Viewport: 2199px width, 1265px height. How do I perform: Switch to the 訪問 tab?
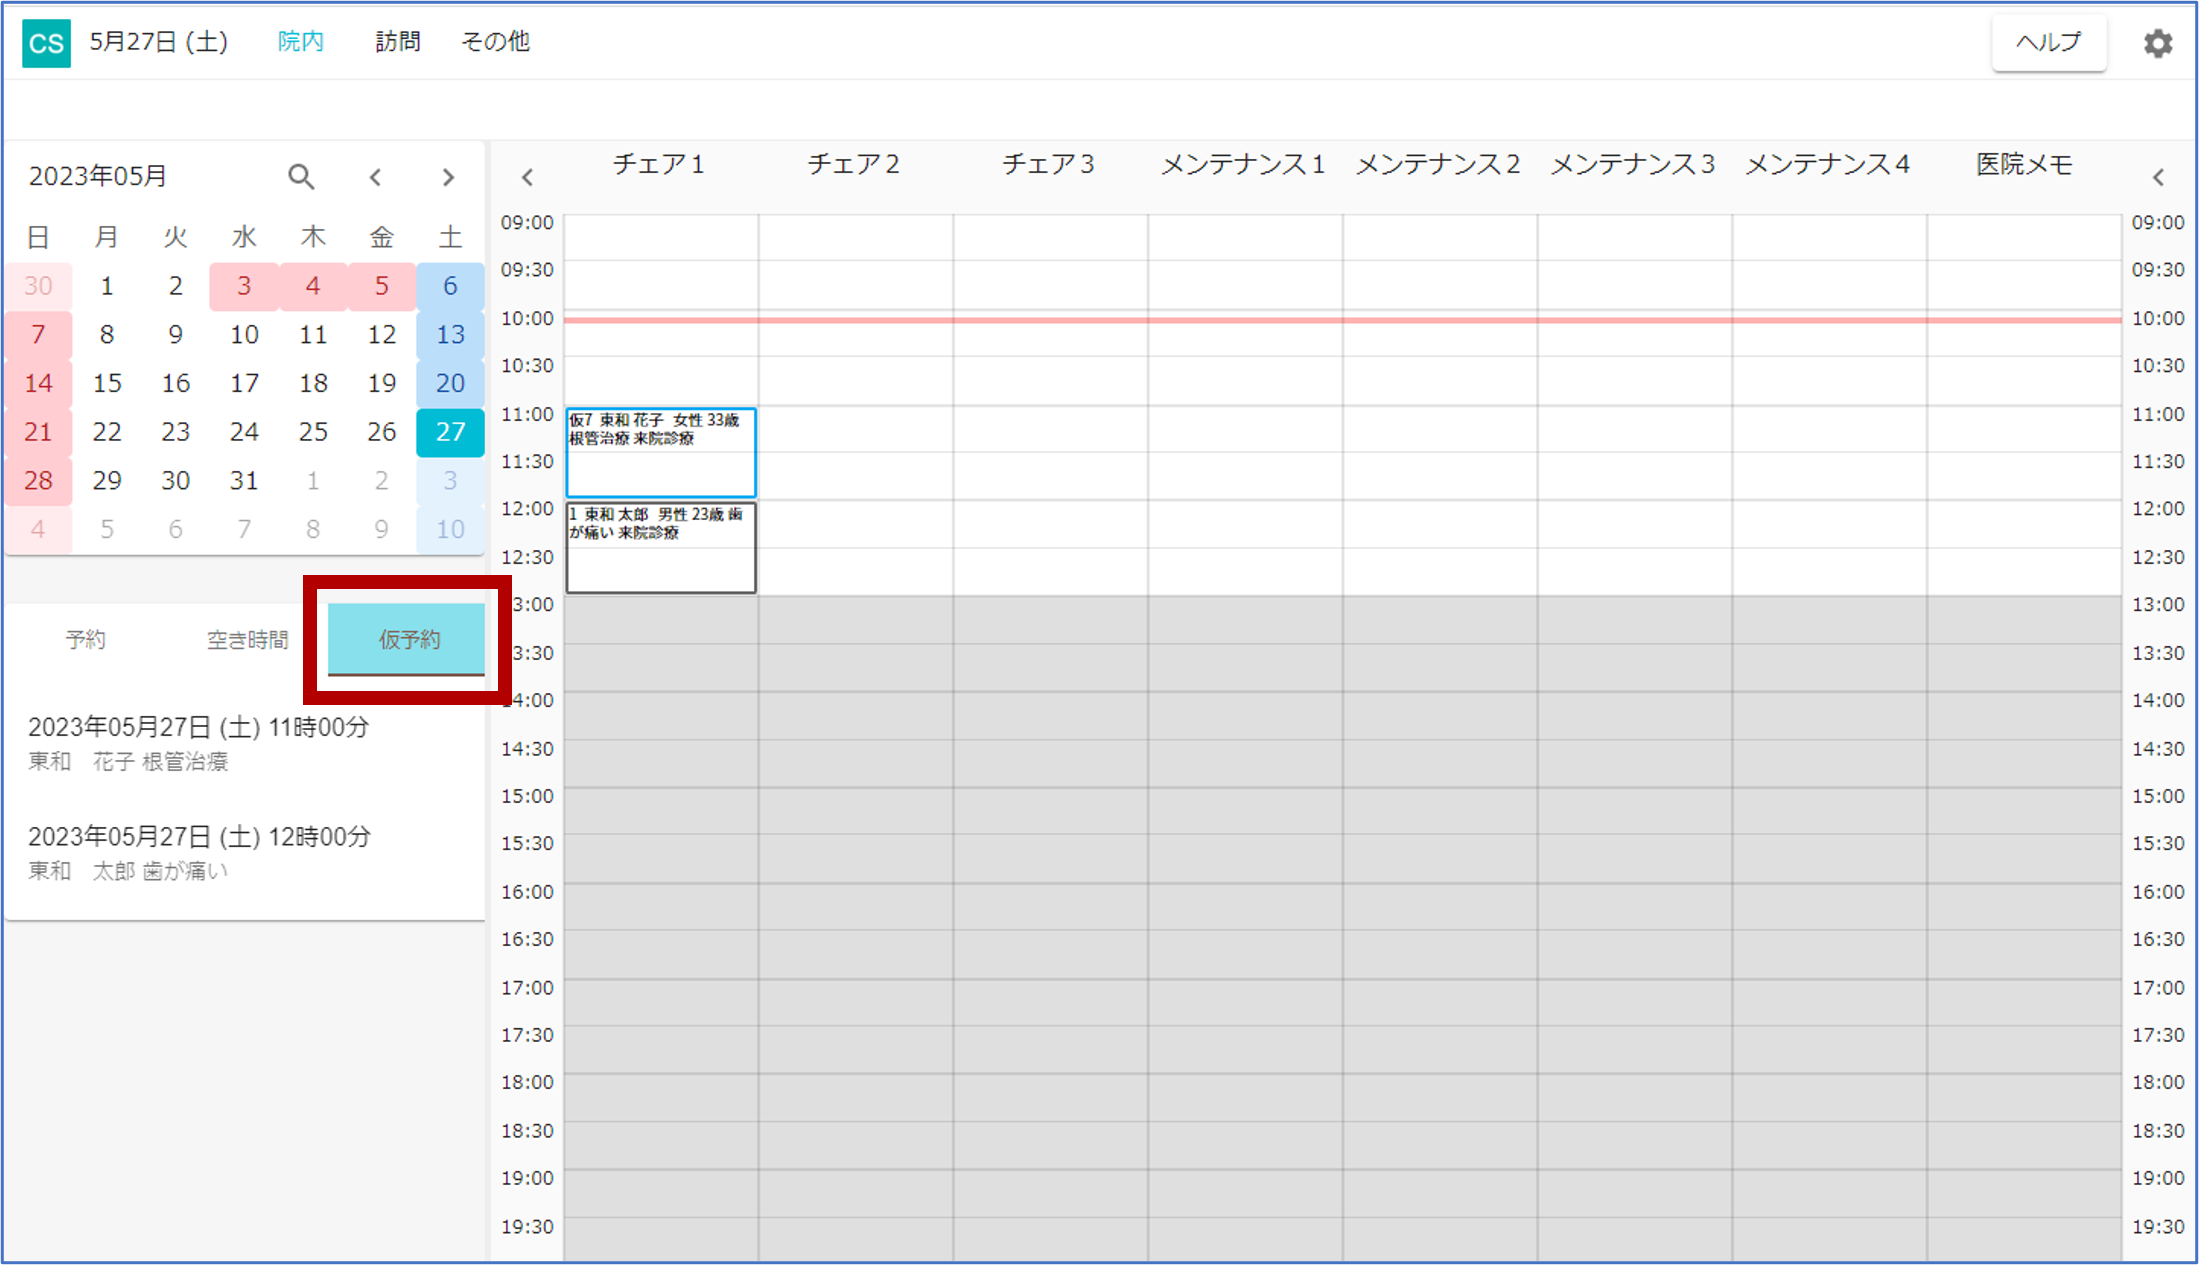point(397,42)
